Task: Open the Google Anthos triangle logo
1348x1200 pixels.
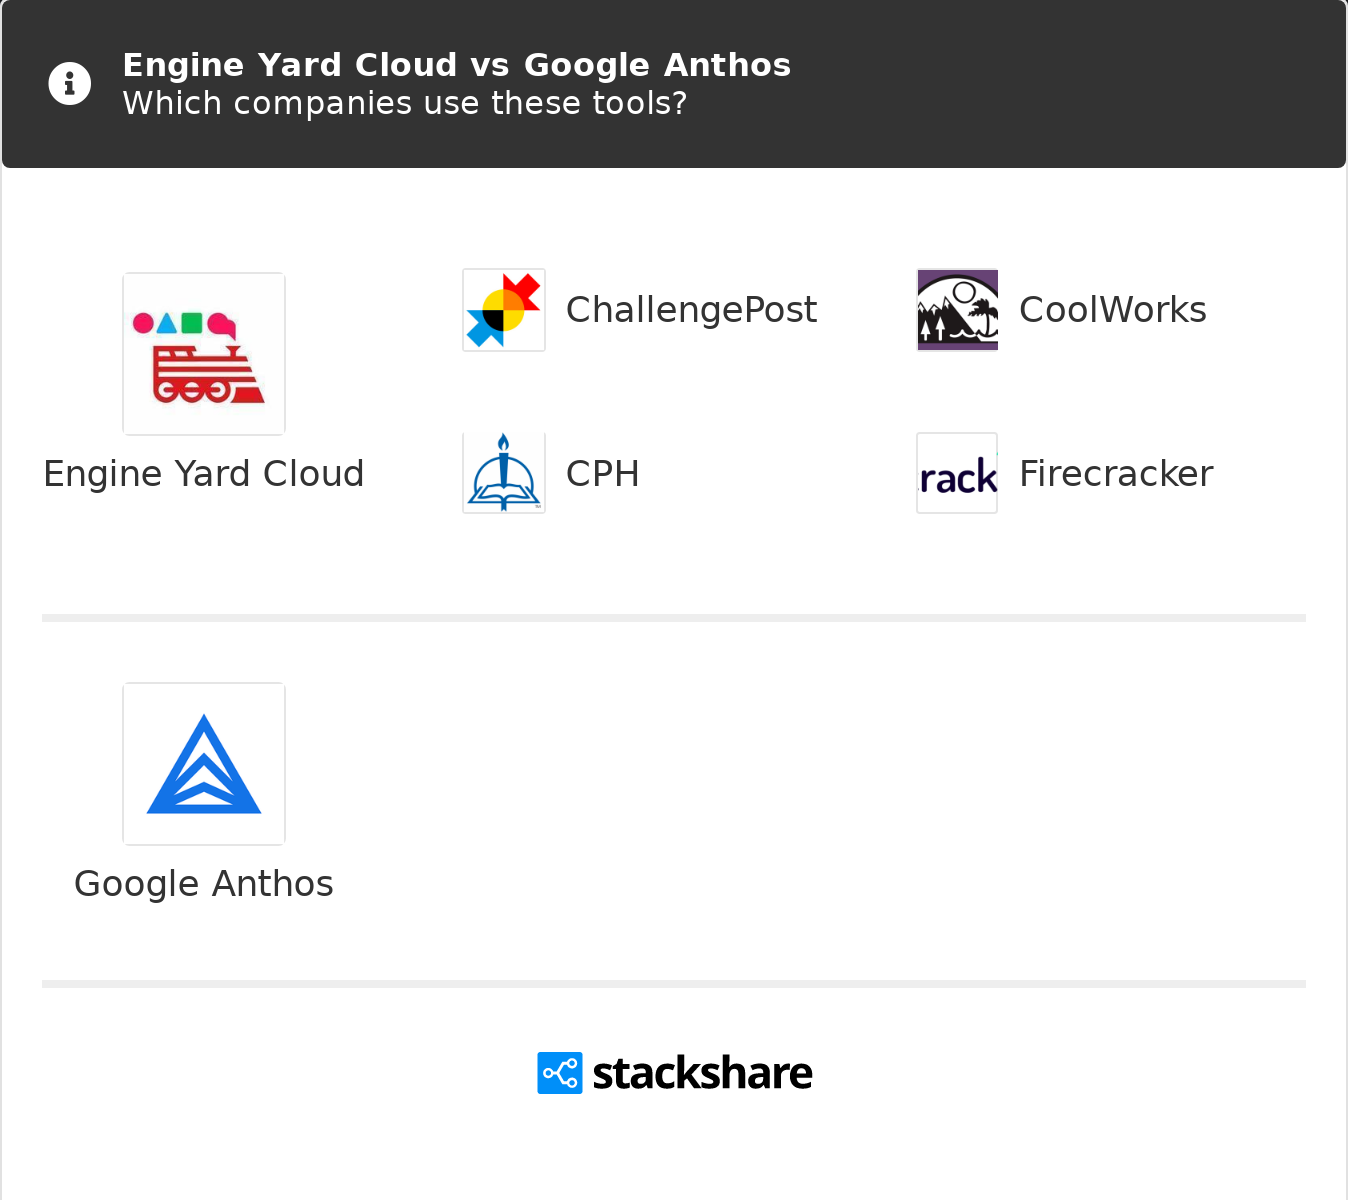Action: (204, 764)
